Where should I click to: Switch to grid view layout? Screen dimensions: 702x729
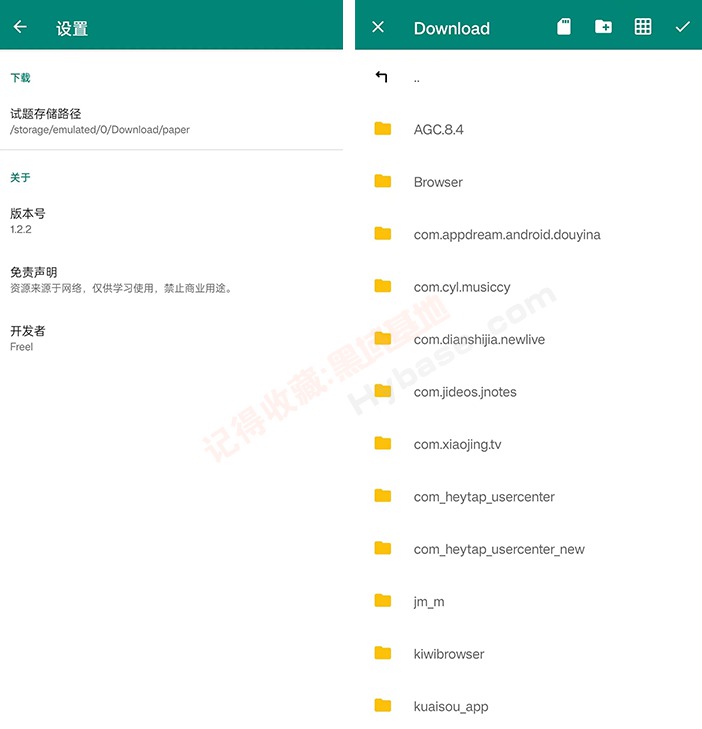(x=643, y=27)
